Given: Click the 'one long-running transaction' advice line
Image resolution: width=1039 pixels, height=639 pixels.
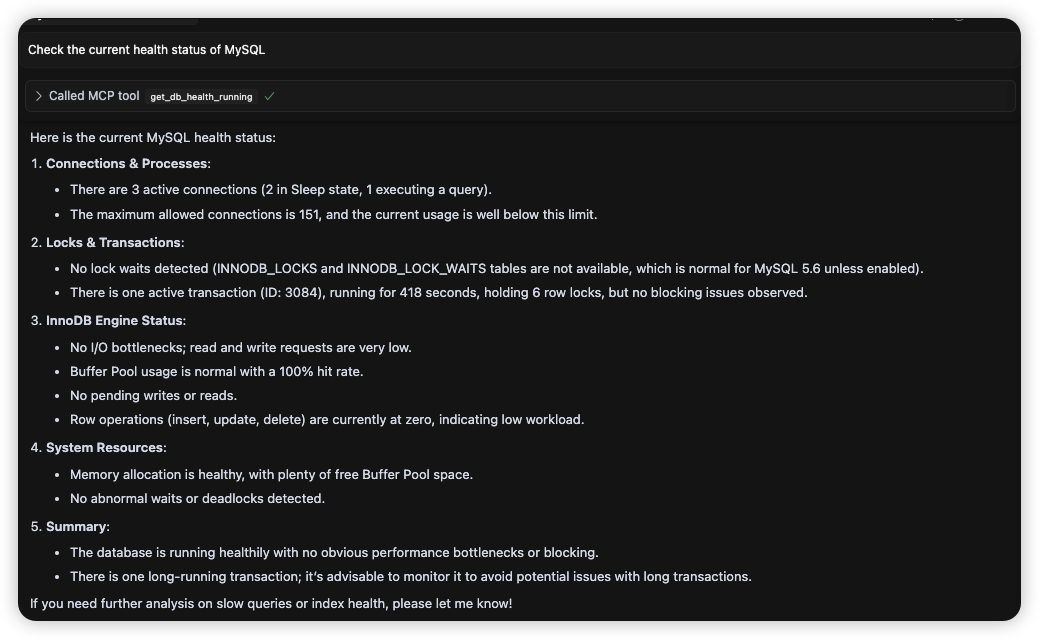Looking at the screenshot, I should [410, 576].
